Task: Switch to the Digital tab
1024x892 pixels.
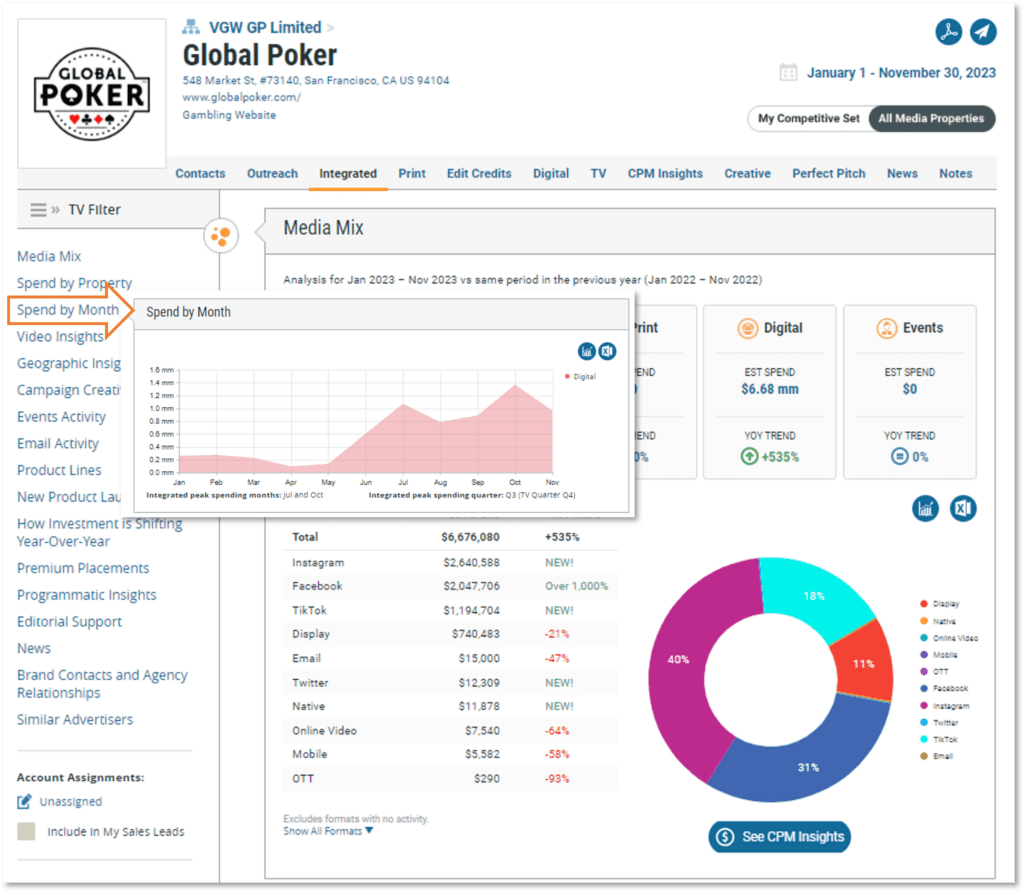Action: tap(551, 173)
